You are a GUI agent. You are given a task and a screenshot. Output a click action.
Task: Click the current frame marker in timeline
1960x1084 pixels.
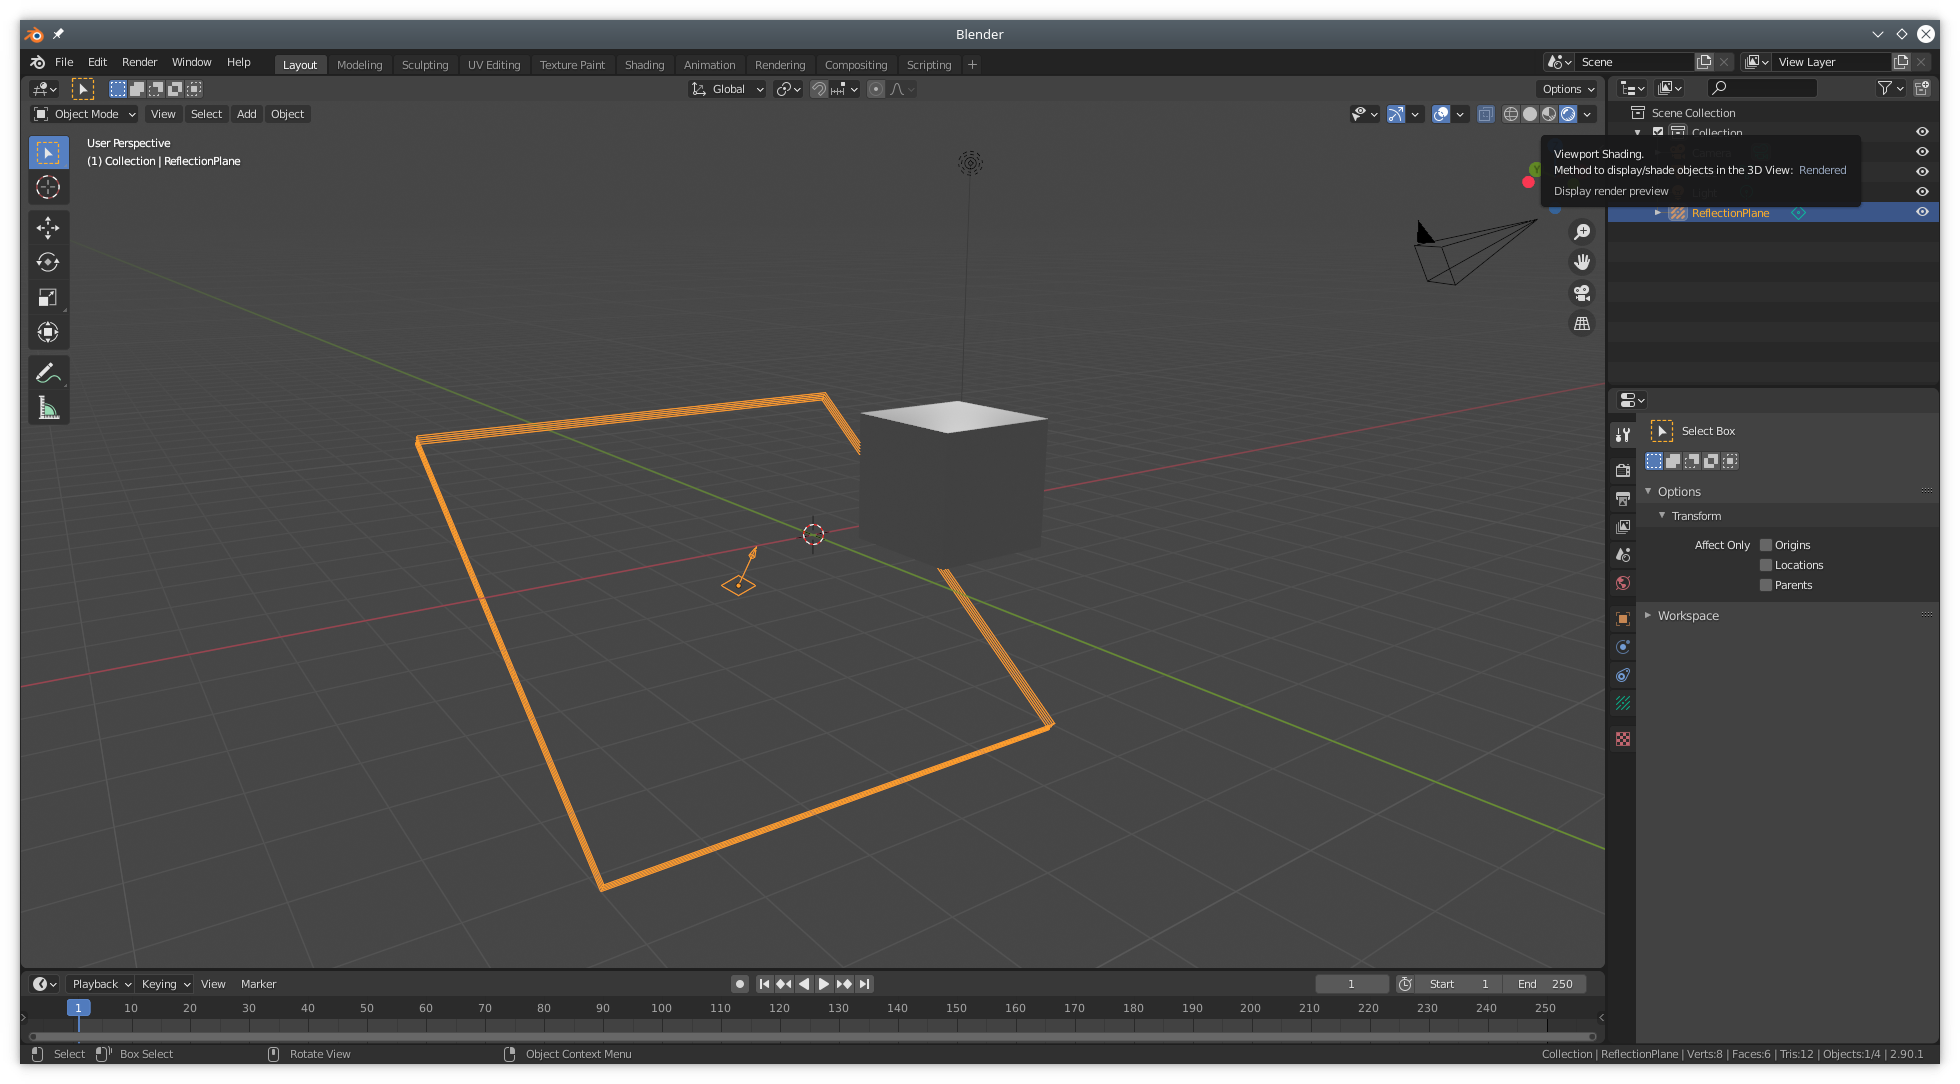[78, 1008]
